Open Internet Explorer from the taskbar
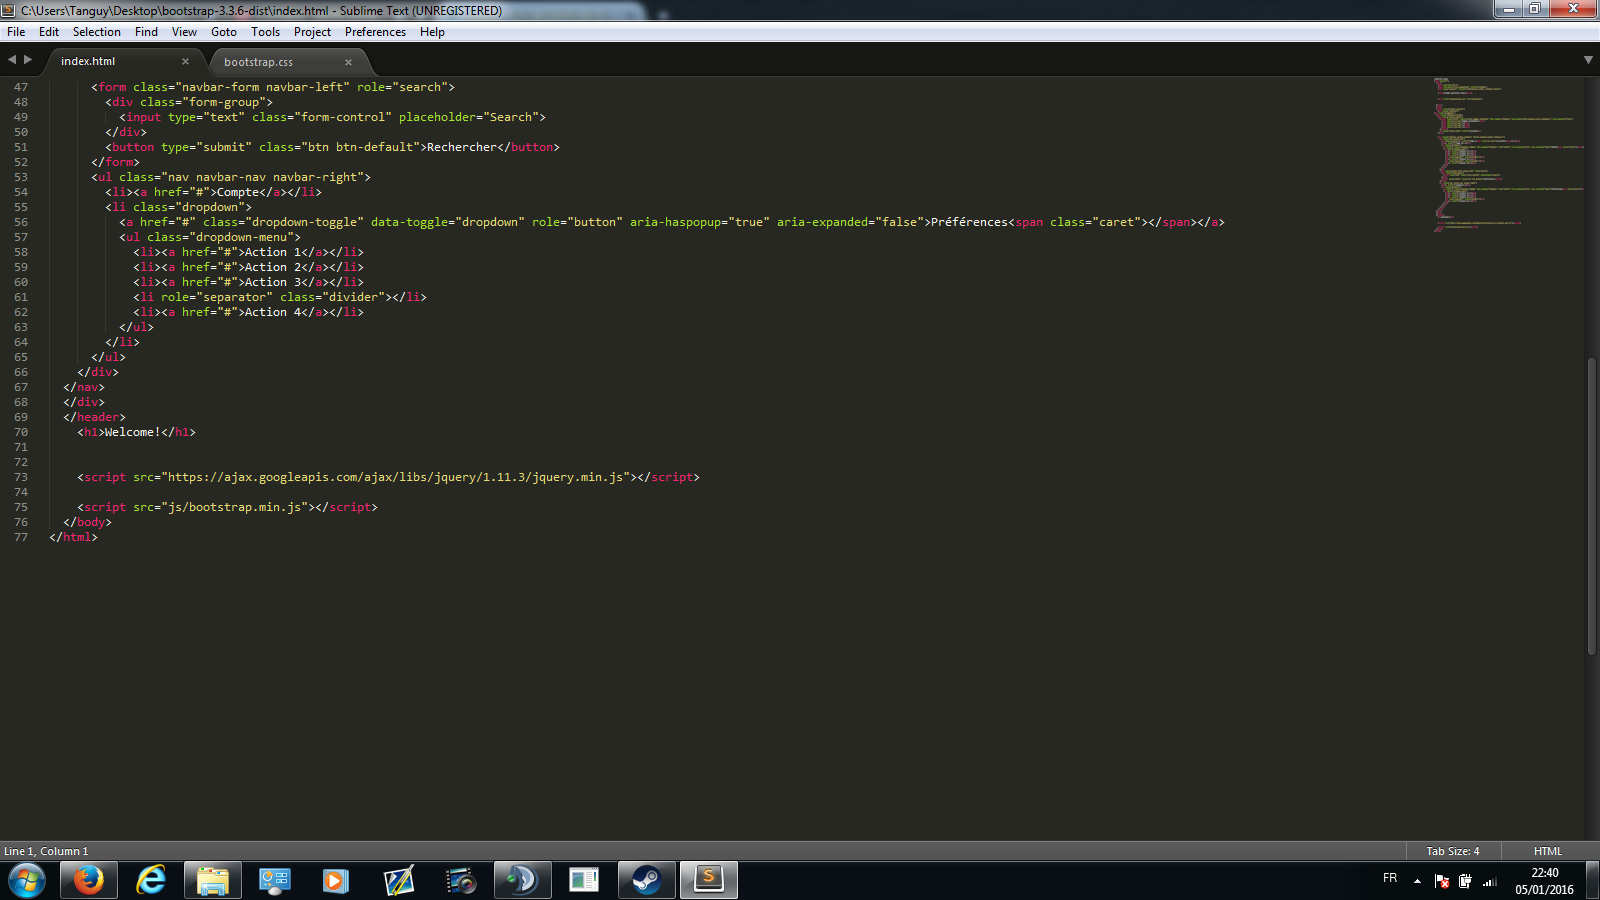This screenshot has width=1600, height=900. [x=151, y=880]
